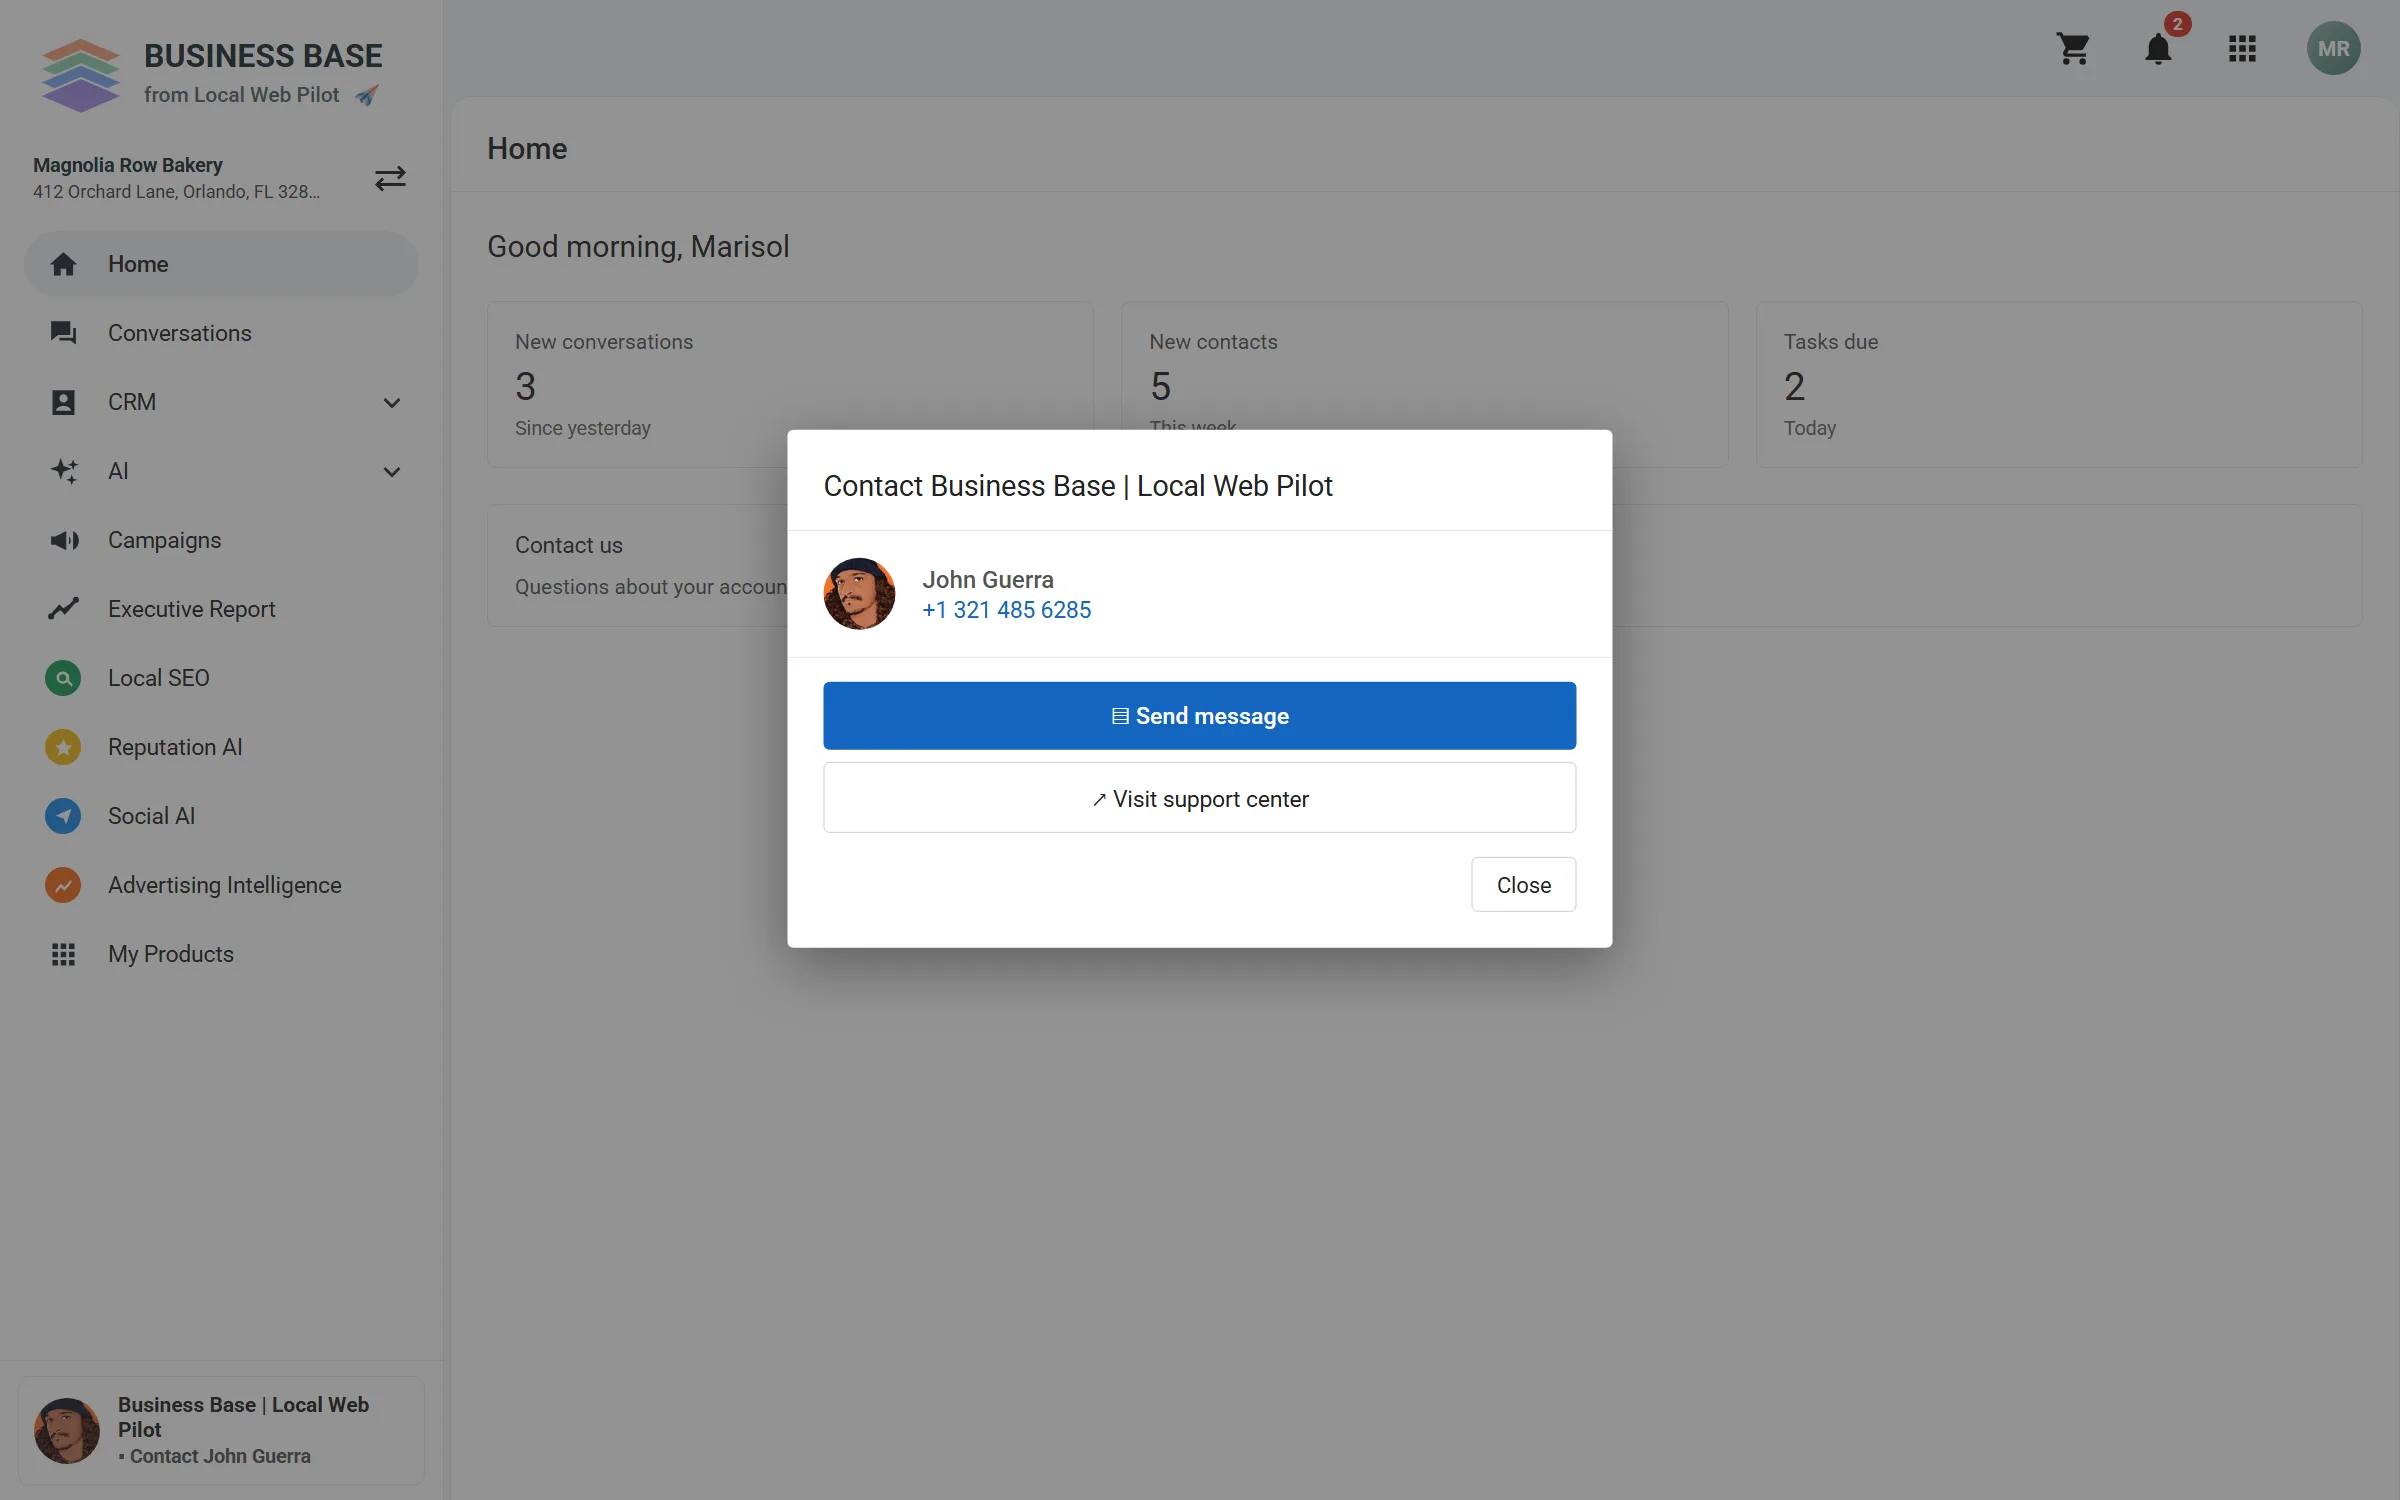Expand the CRM menu chevron
Viewport: 2400px width, 1500px height.
point(392,403)
